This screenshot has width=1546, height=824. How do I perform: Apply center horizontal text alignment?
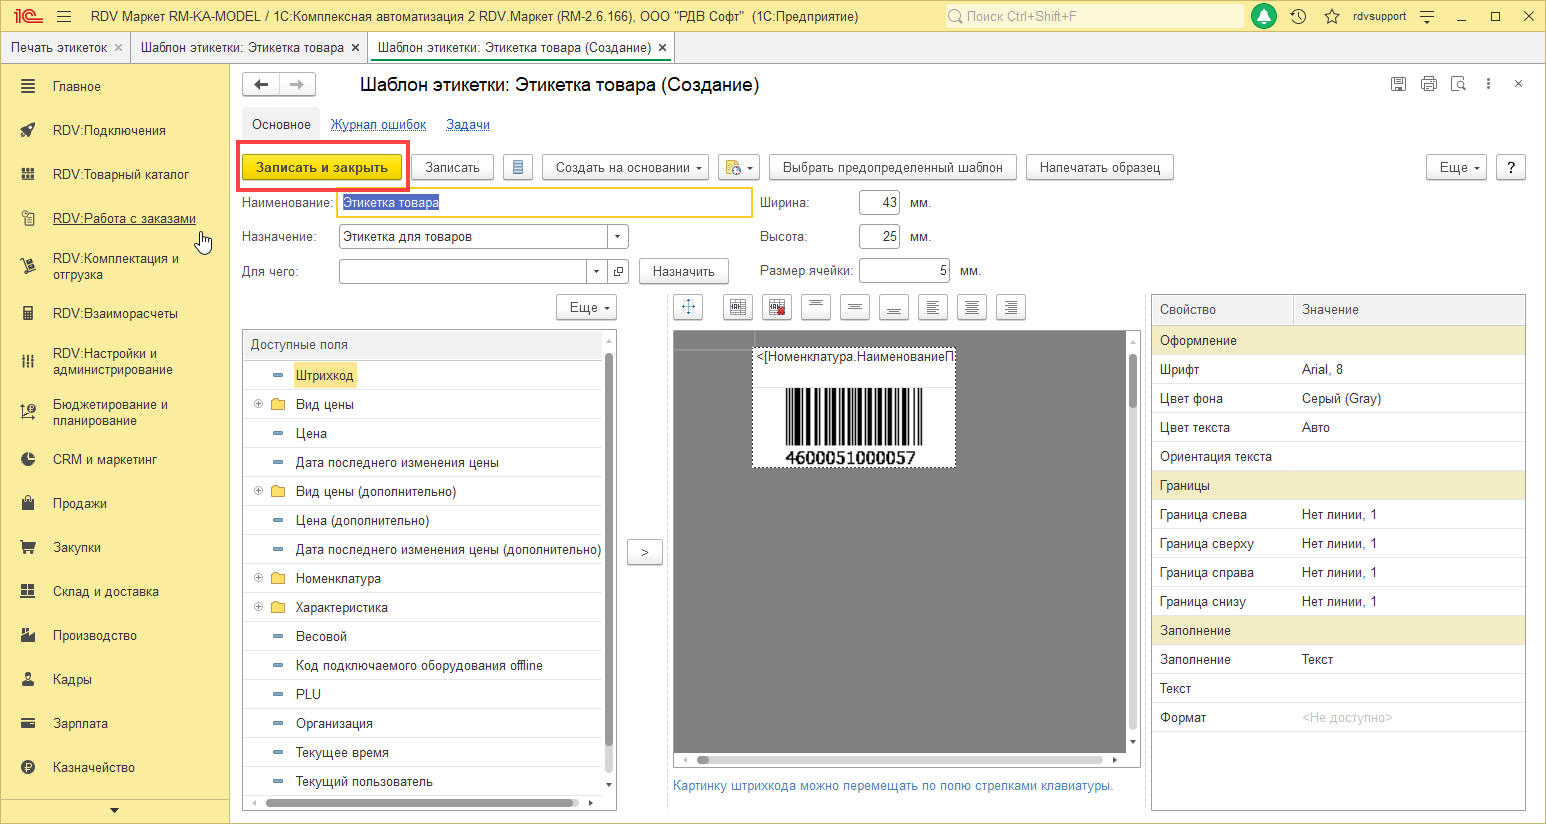(972, 308)
